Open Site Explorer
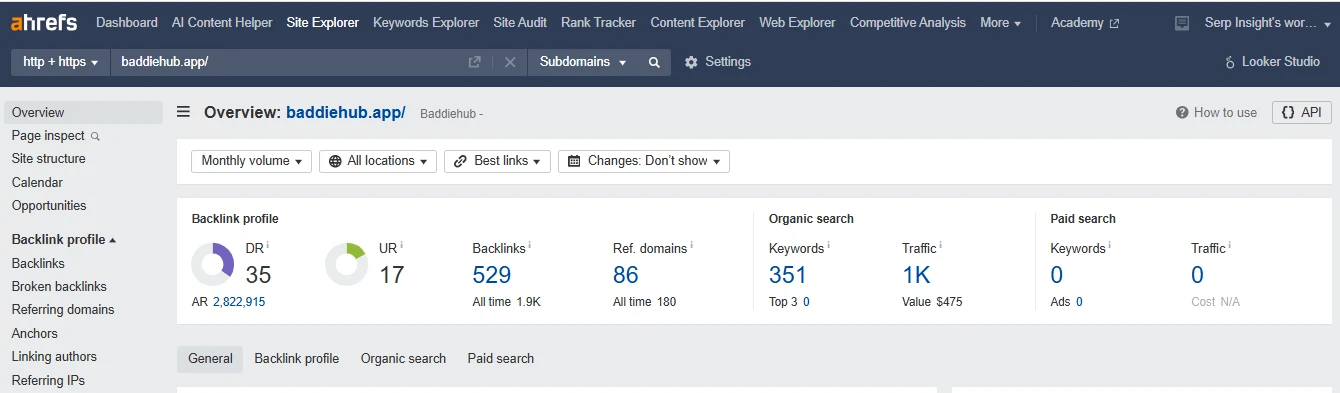This screenshot has width=1340, height=393. coord(322,22)
